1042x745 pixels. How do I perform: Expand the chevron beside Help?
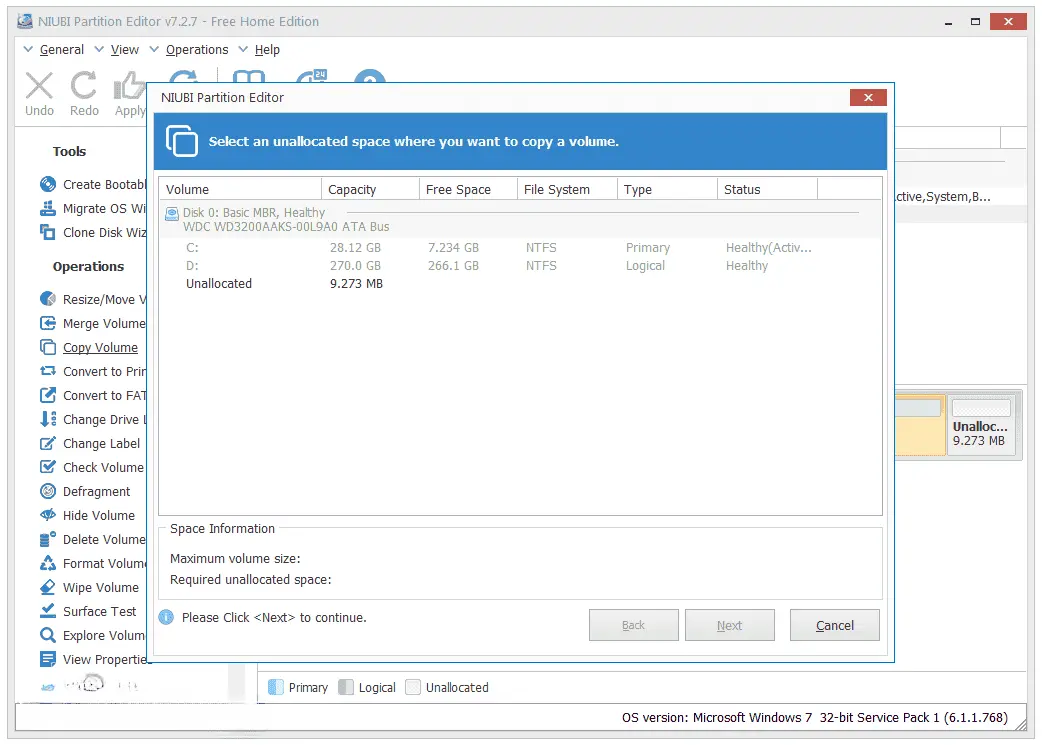243,49
